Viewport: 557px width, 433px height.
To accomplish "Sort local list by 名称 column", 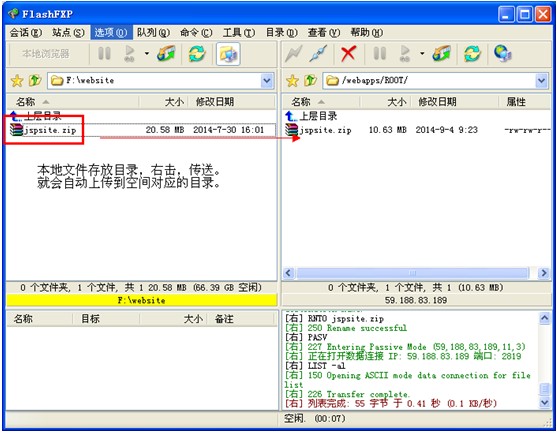I will pos(73,102).
